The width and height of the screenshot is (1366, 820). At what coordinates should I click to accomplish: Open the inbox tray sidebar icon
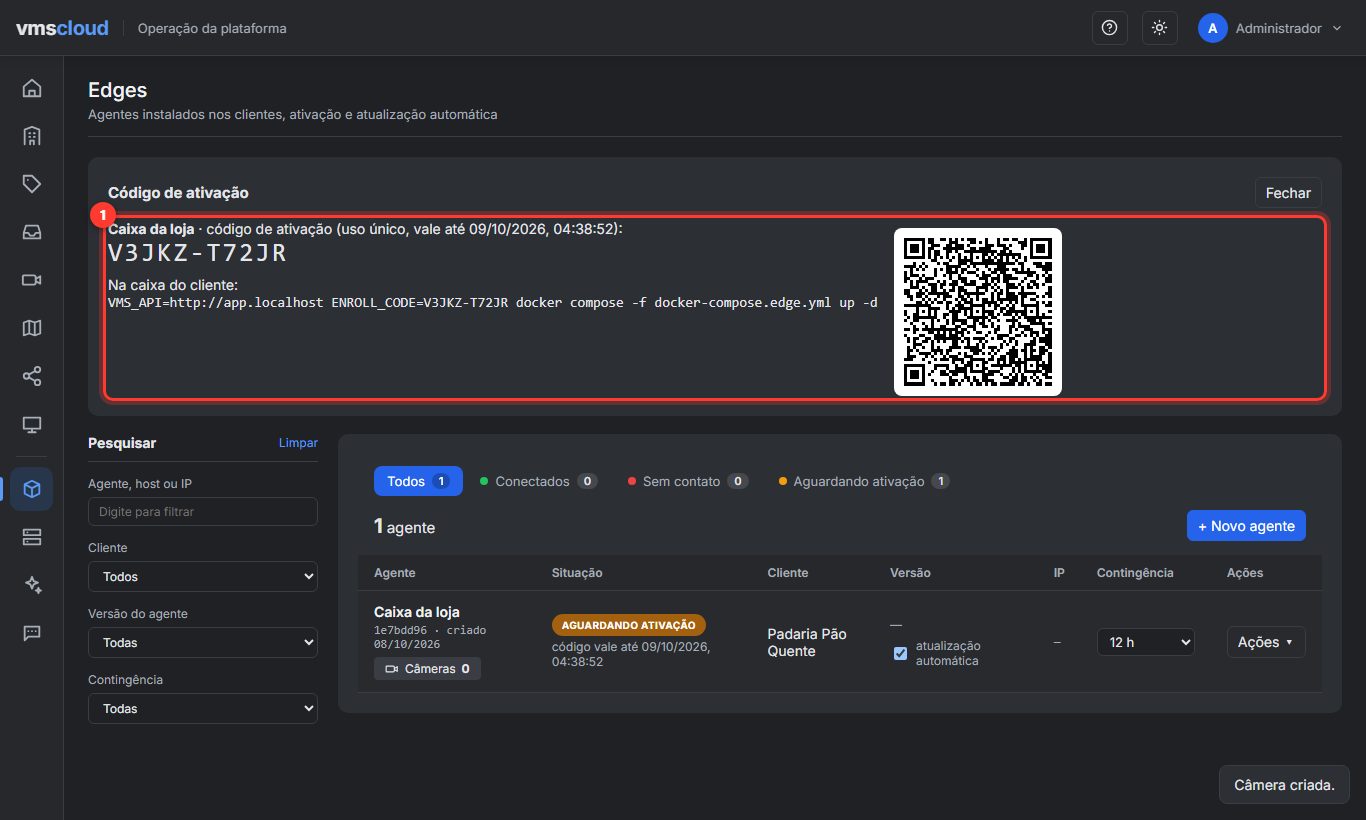(32, 232)
